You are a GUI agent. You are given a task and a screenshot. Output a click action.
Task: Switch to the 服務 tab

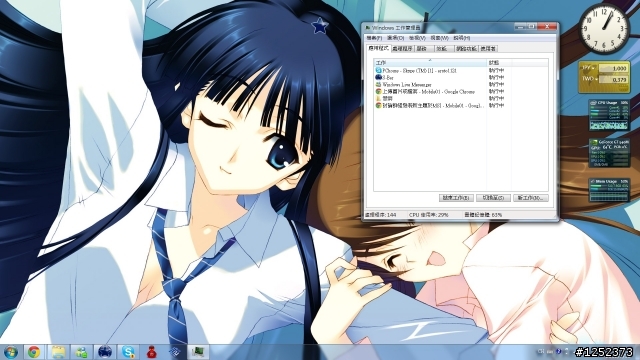point(423,49)
